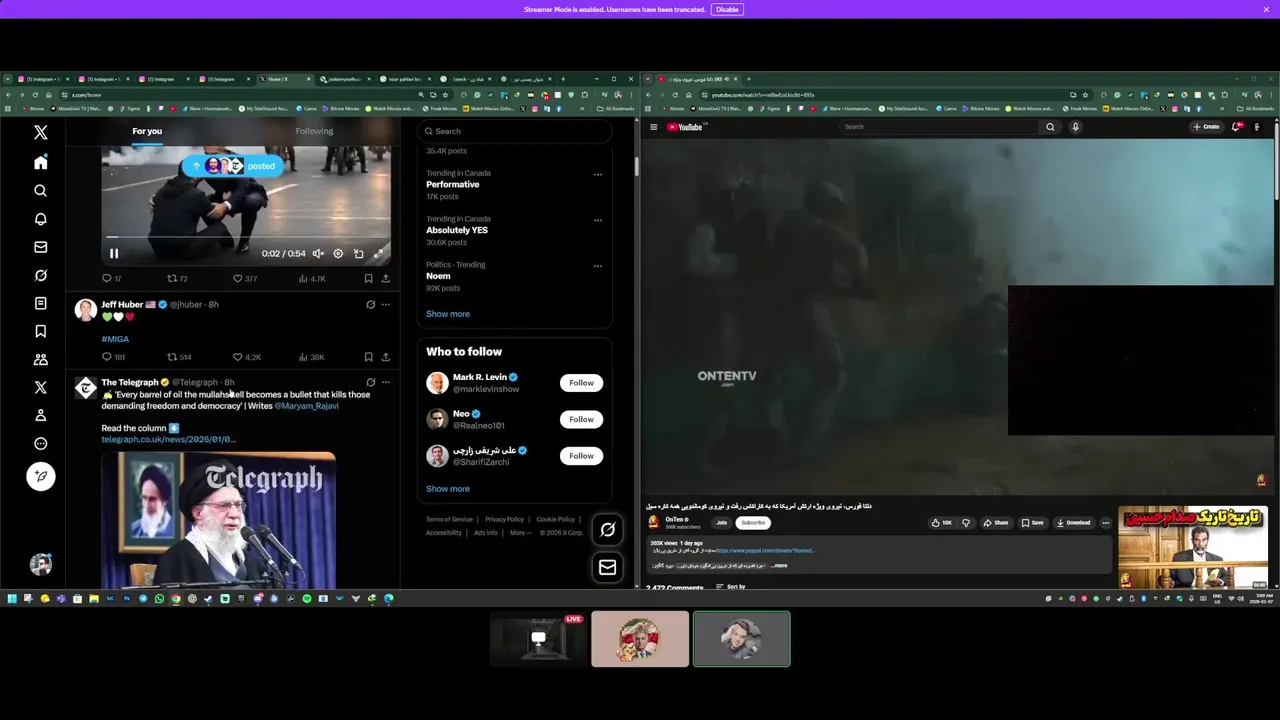Open more options on The Telegraph post
The height and width of the screenshot is (720, 1280).
click(386, 382)
